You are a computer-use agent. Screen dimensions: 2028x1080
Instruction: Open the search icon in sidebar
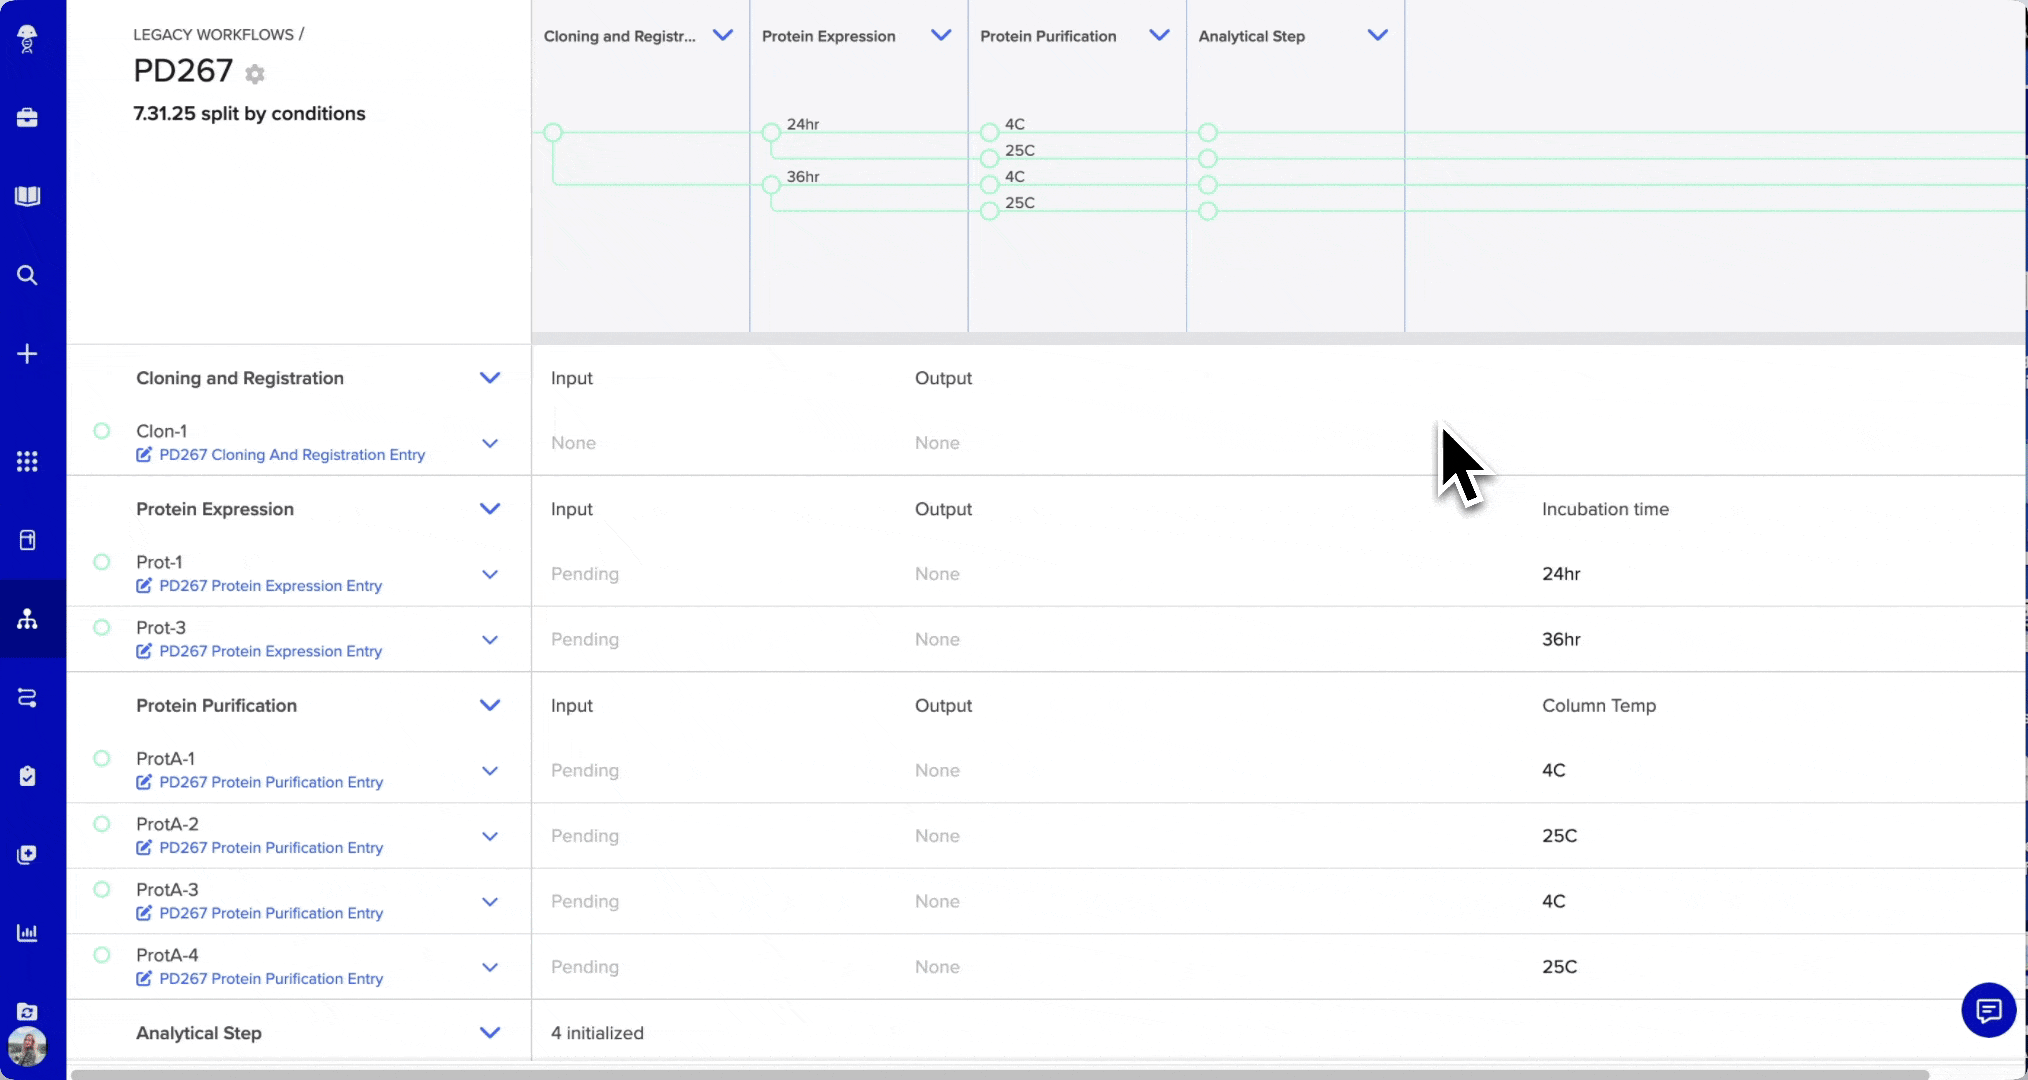point(27,275)
